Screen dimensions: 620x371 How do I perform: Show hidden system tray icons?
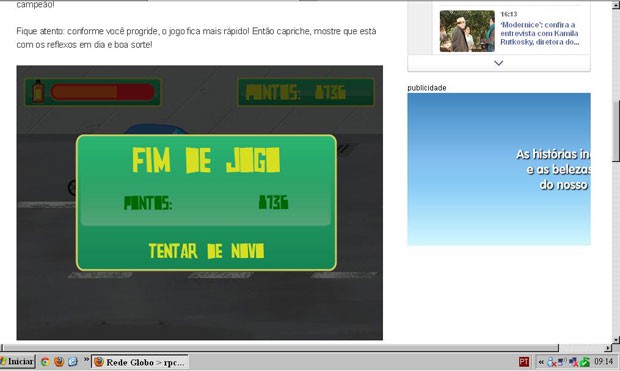541,362
